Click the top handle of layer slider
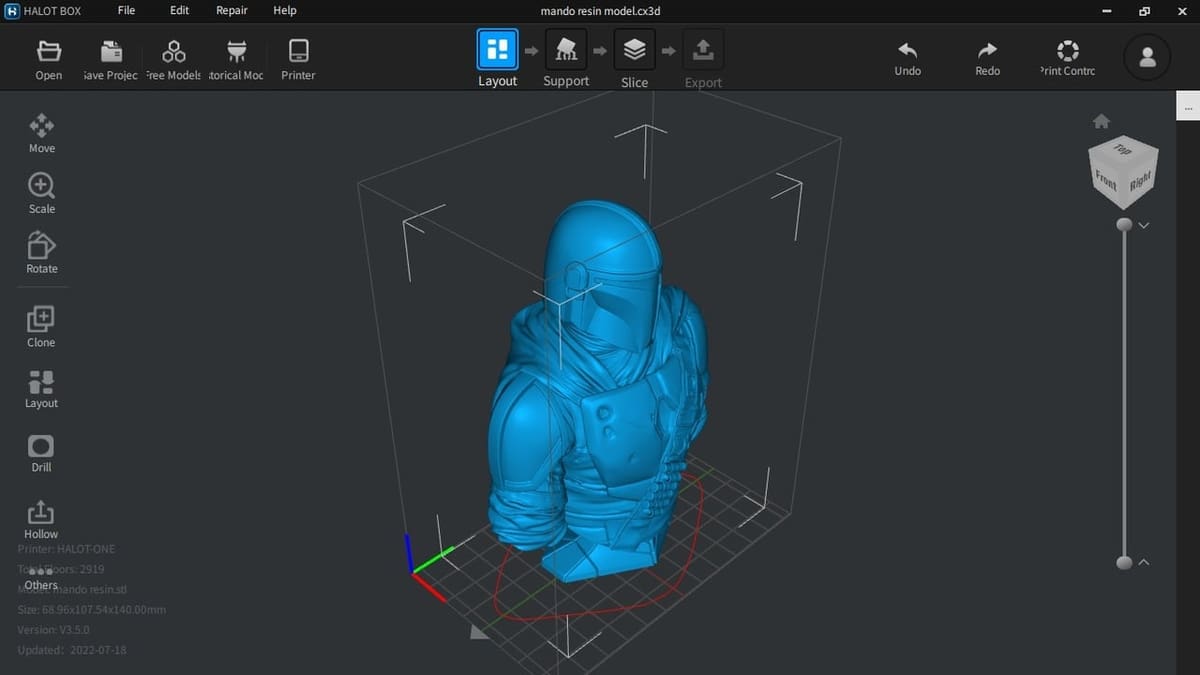This screenshot has height=675, width=1200. coord(1124,225)
